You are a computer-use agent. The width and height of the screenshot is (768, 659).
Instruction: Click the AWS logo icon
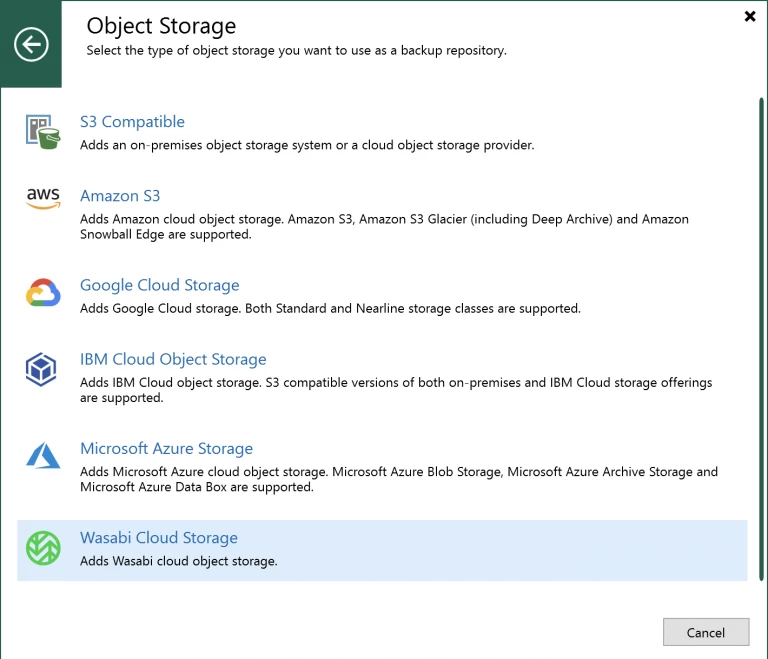(x=43, y=199)
